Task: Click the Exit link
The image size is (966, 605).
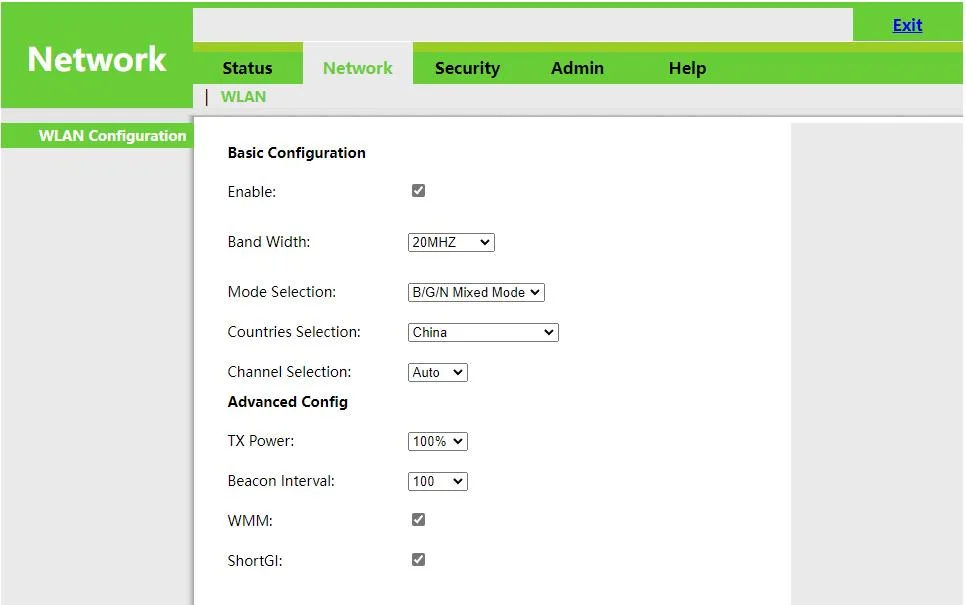Action: 907,25
